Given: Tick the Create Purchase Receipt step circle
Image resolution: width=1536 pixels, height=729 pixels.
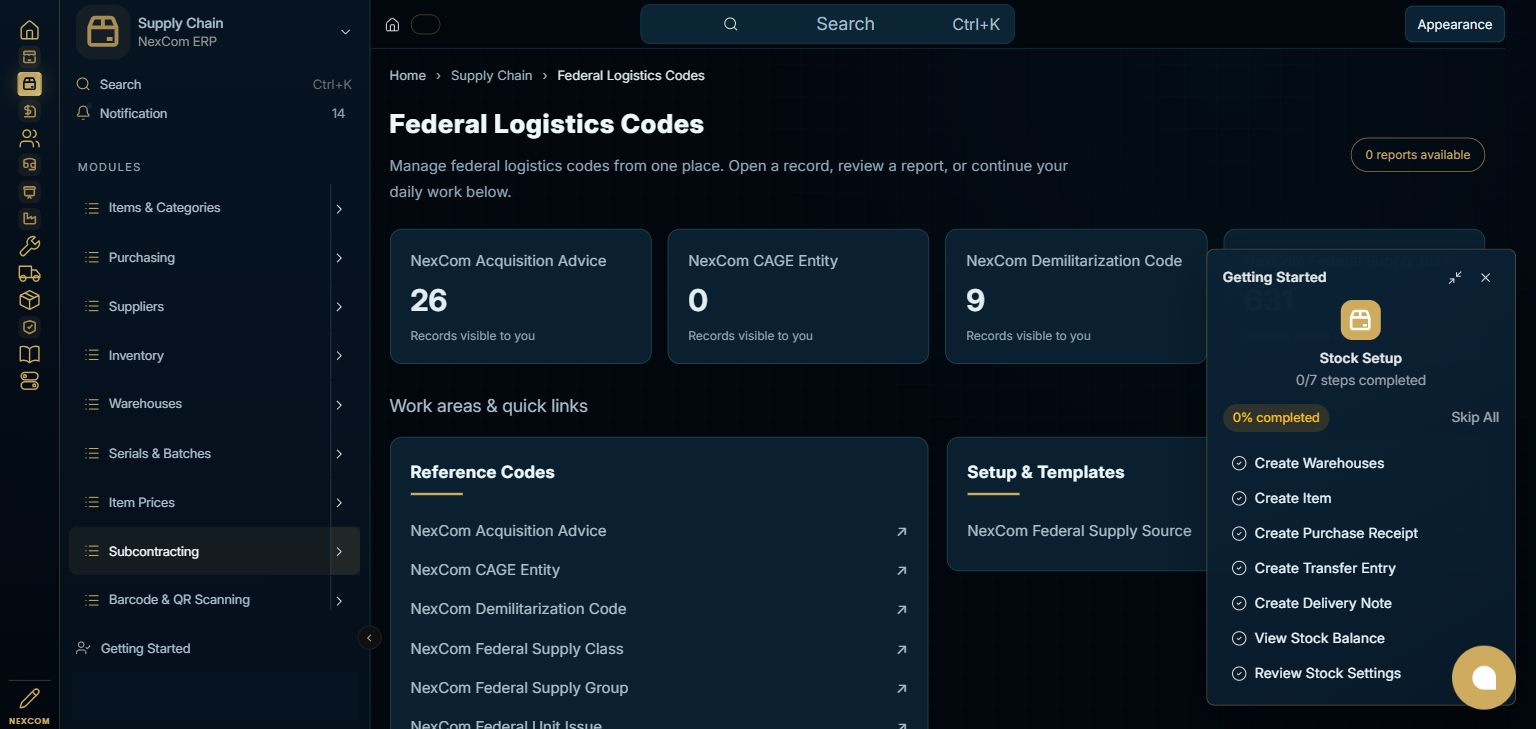Looking at the screenshot, I should (1239, 533).
